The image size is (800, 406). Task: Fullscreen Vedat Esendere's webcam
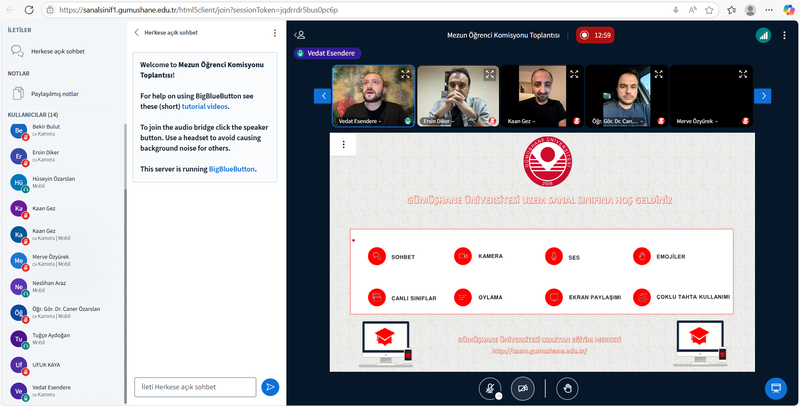pyautogui.click(x=405, y=74)
